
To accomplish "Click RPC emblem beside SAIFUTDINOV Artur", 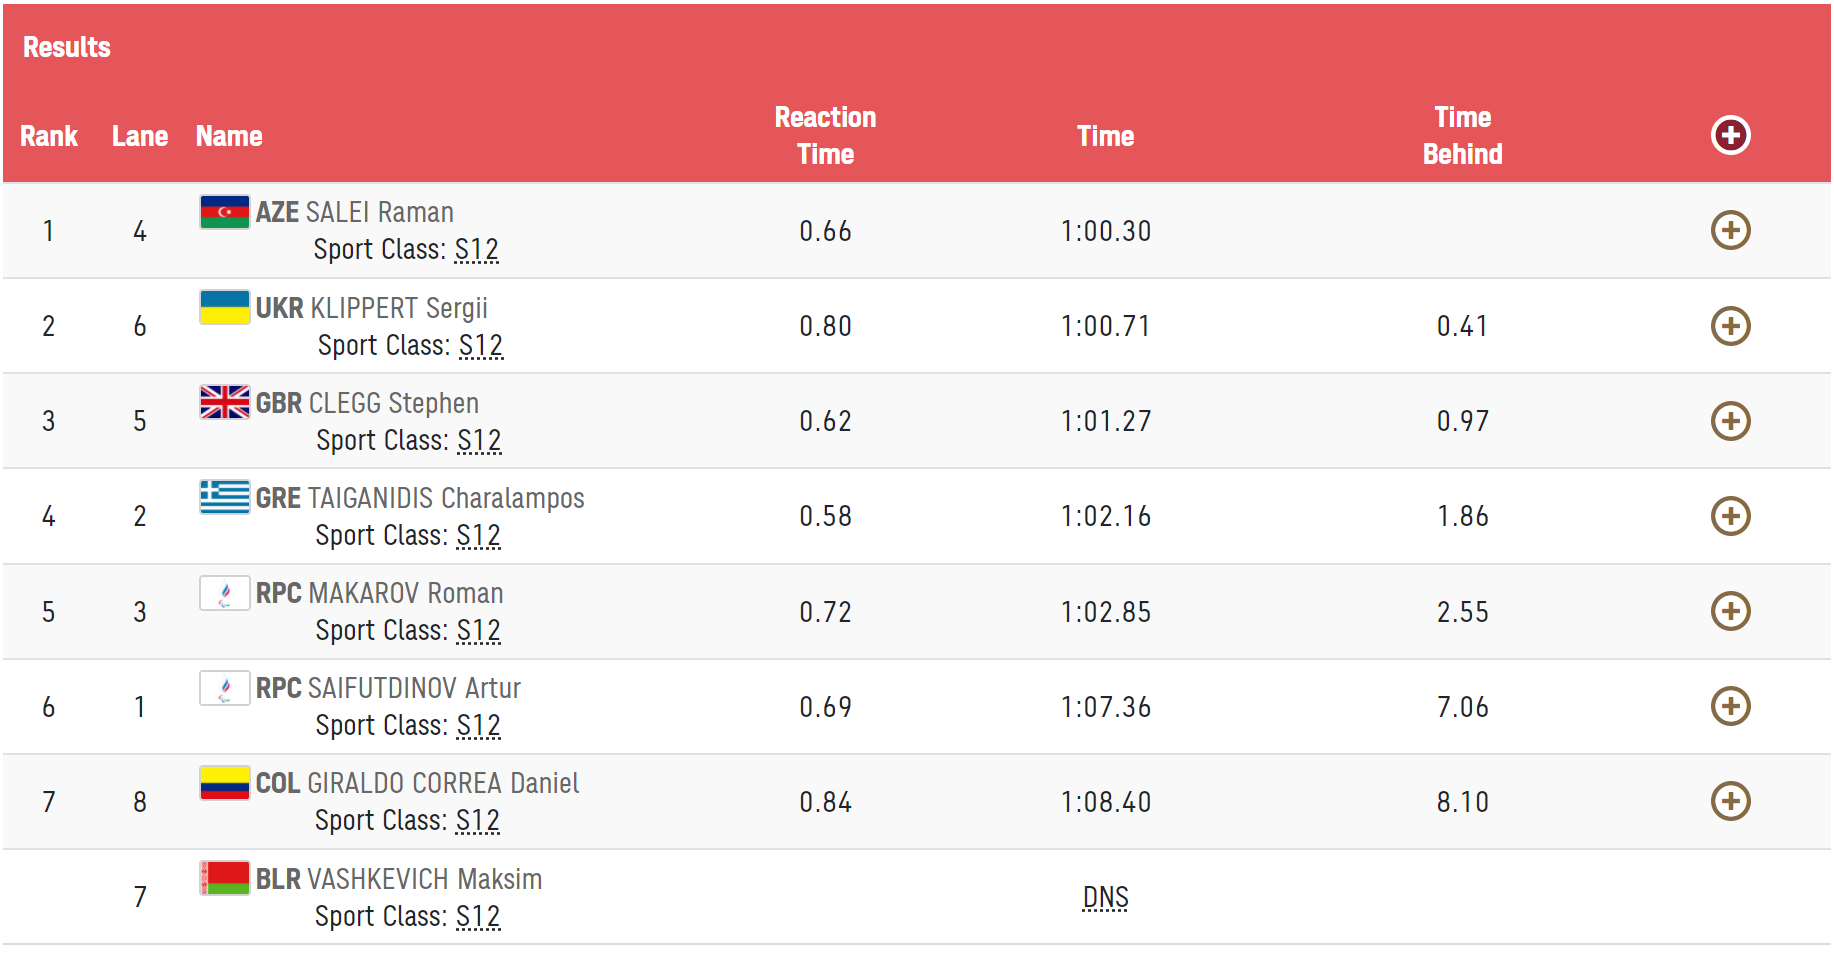I will click(x=224, y=688).
